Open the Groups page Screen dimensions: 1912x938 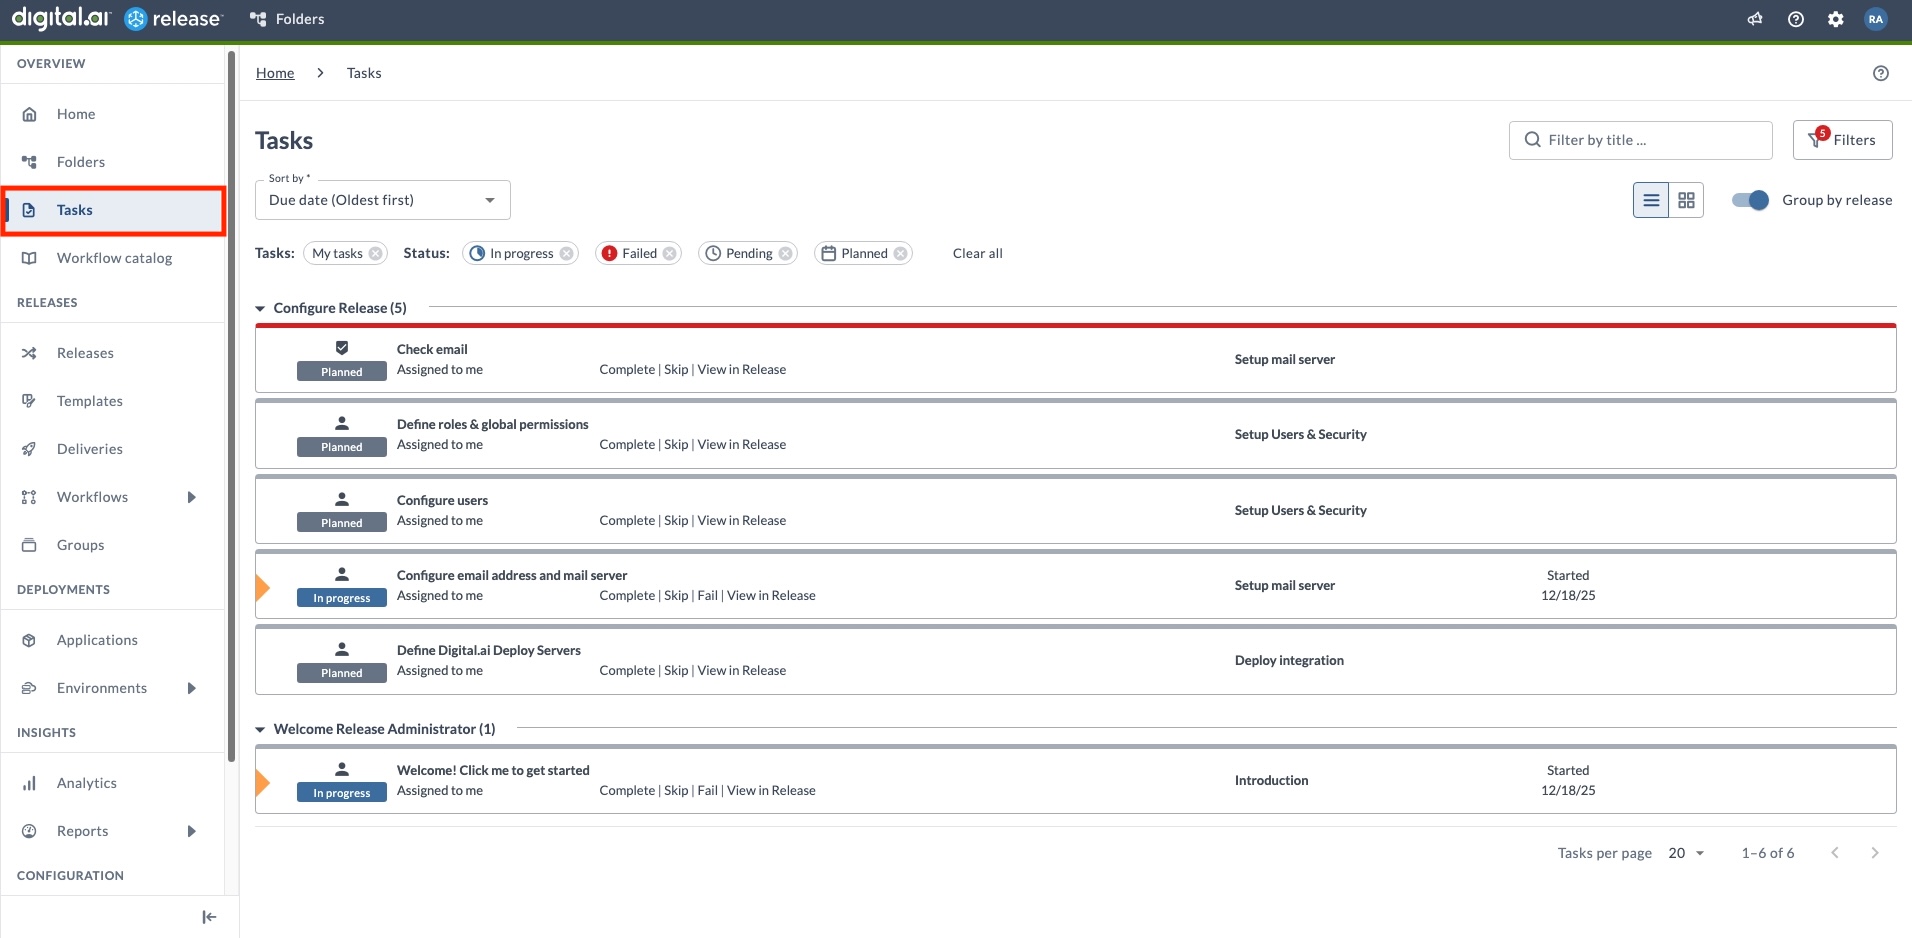(x=80, y=544)
